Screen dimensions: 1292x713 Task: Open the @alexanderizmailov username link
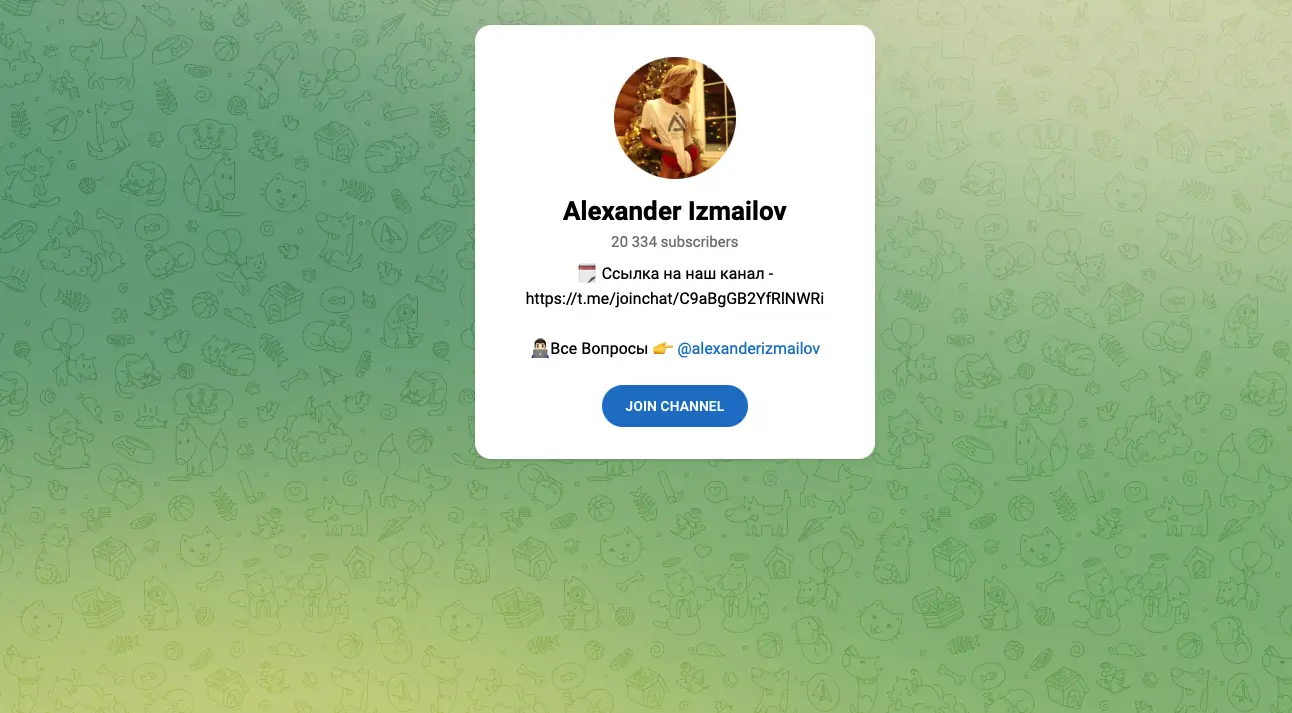click(749, 349)
